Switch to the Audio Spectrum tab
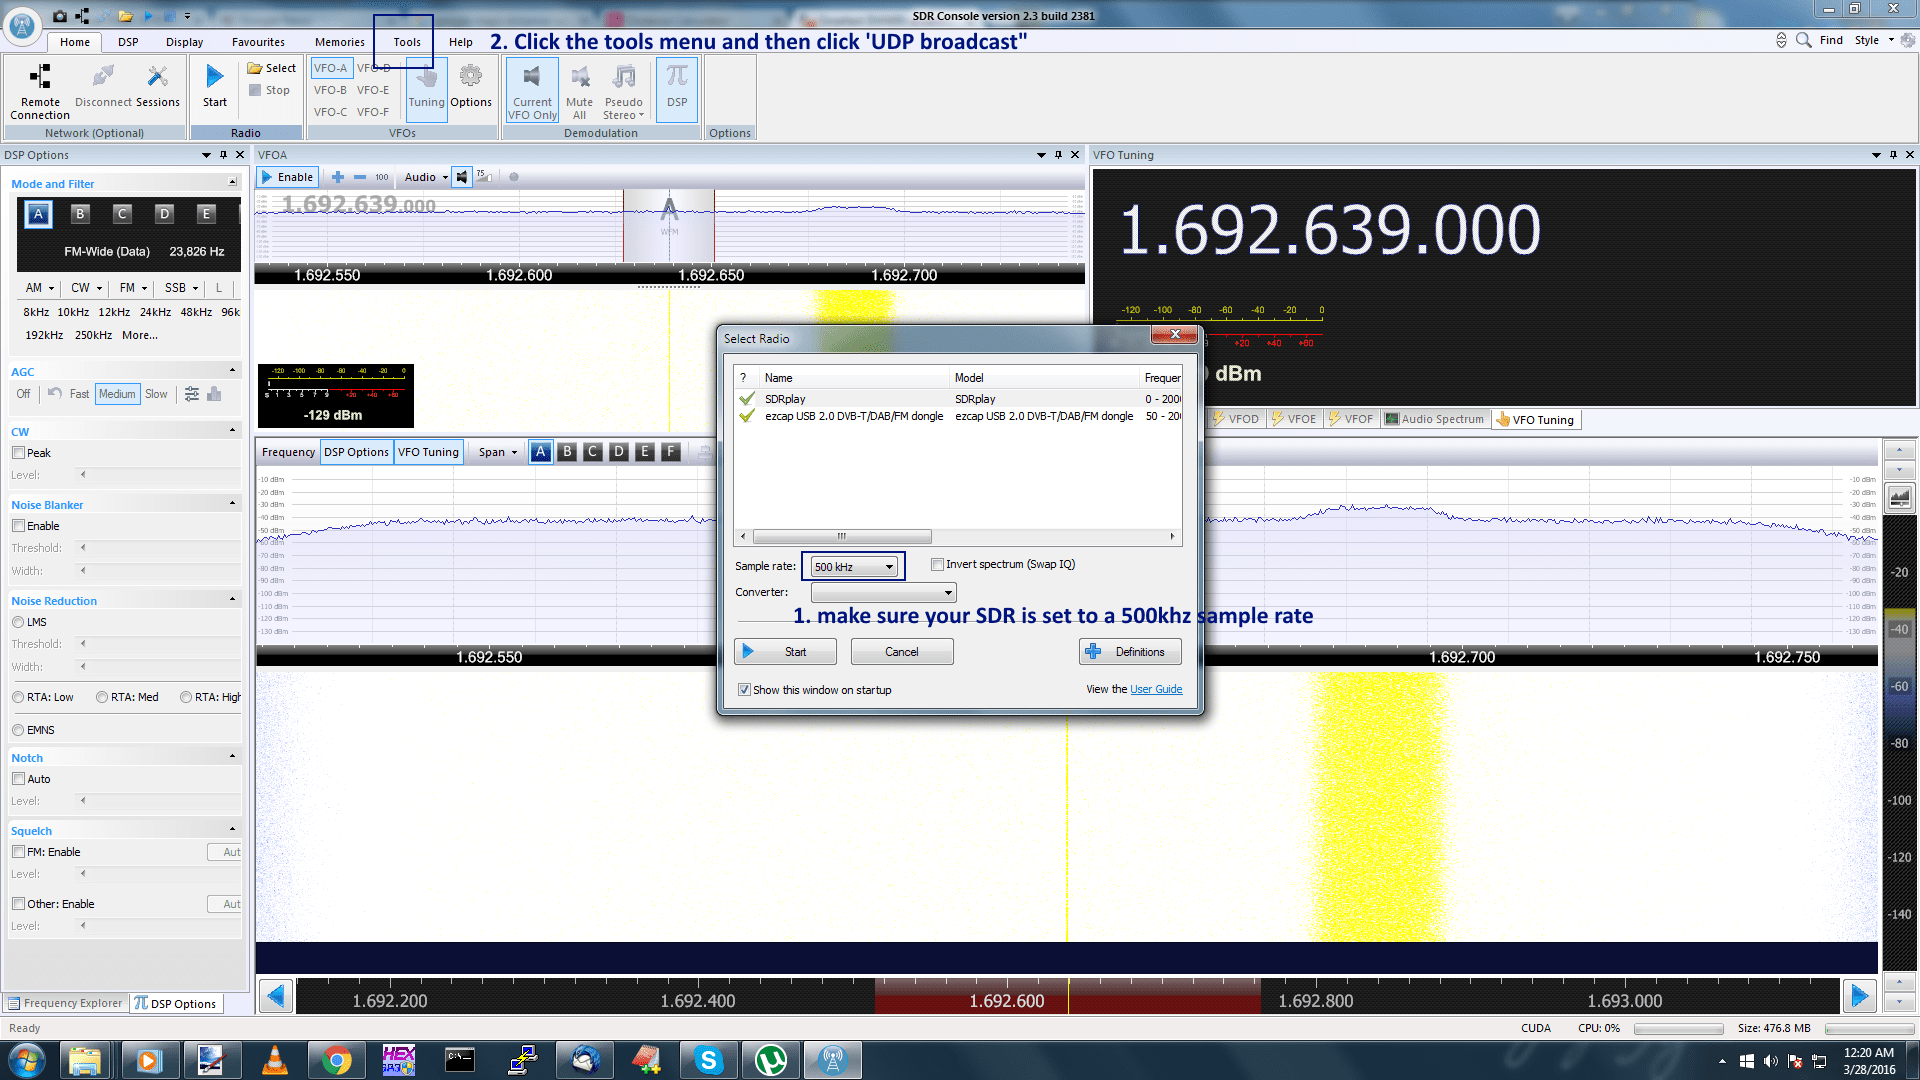The height and width of the screenshot is (1080, 1920). (x=1434, y=419)
